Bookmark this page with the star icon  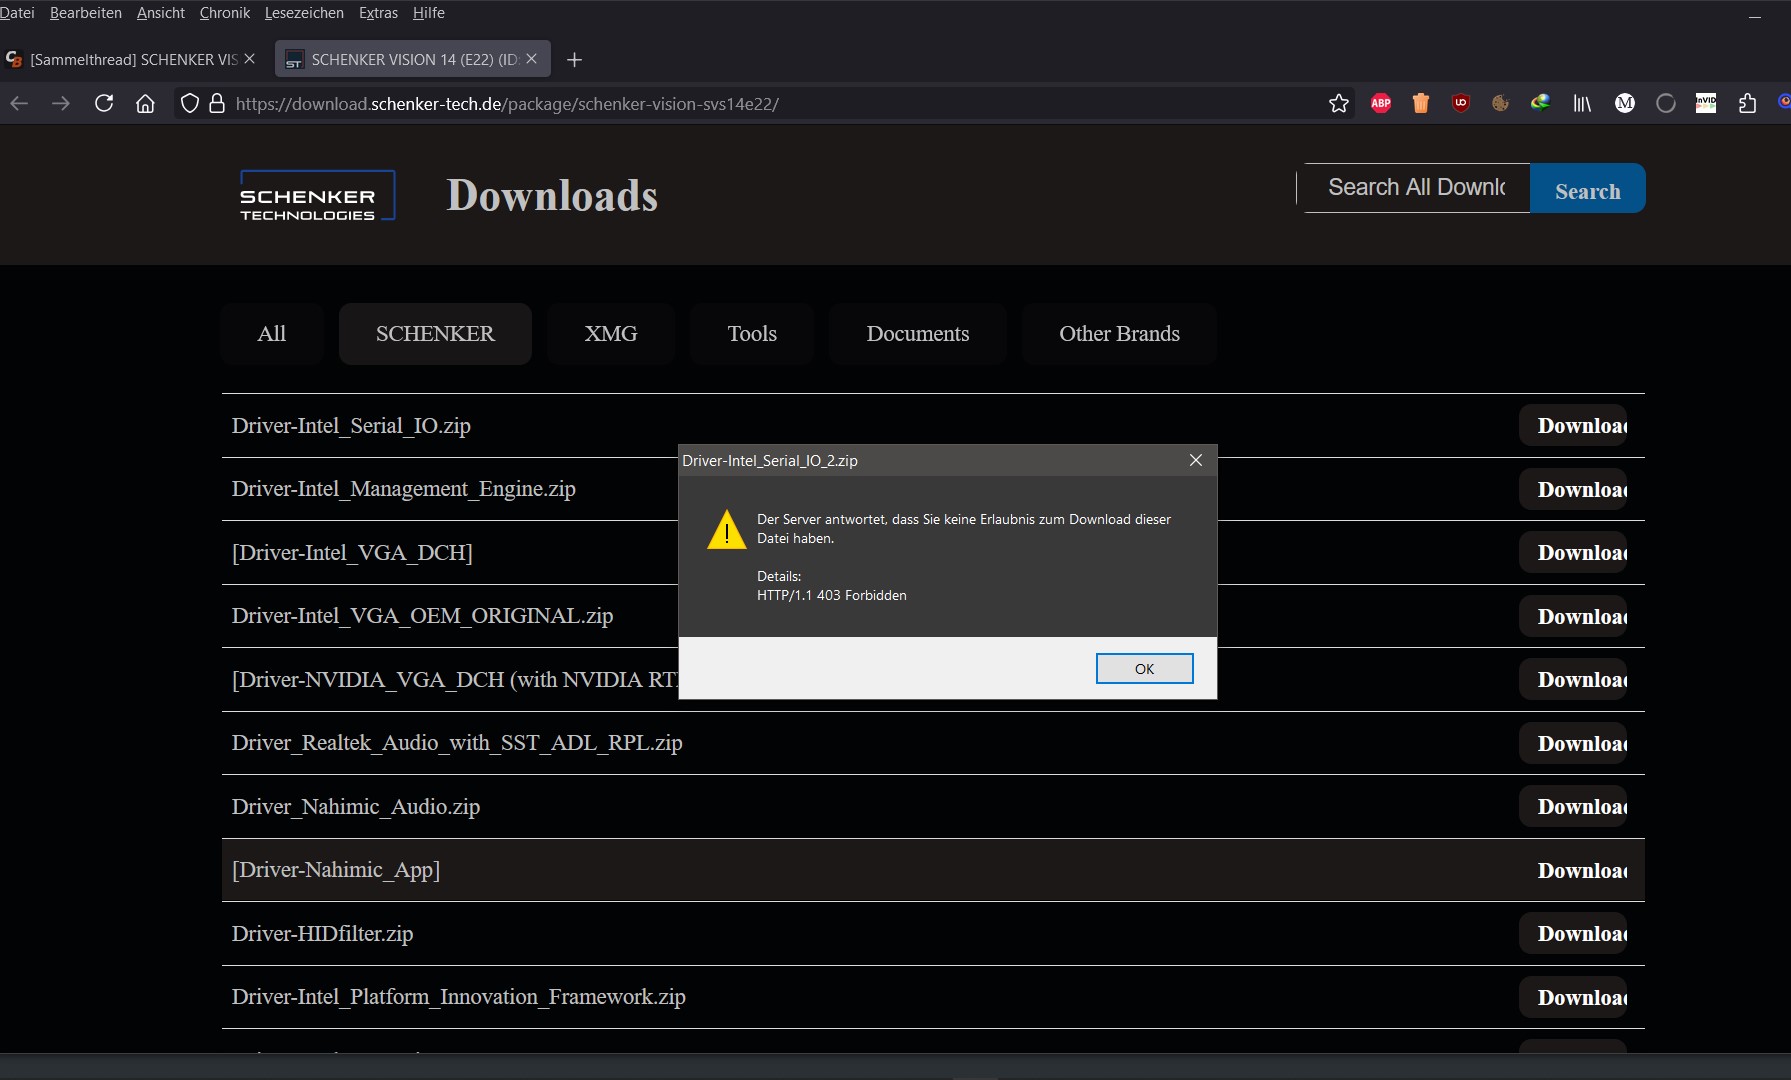tap(1340, 102)
